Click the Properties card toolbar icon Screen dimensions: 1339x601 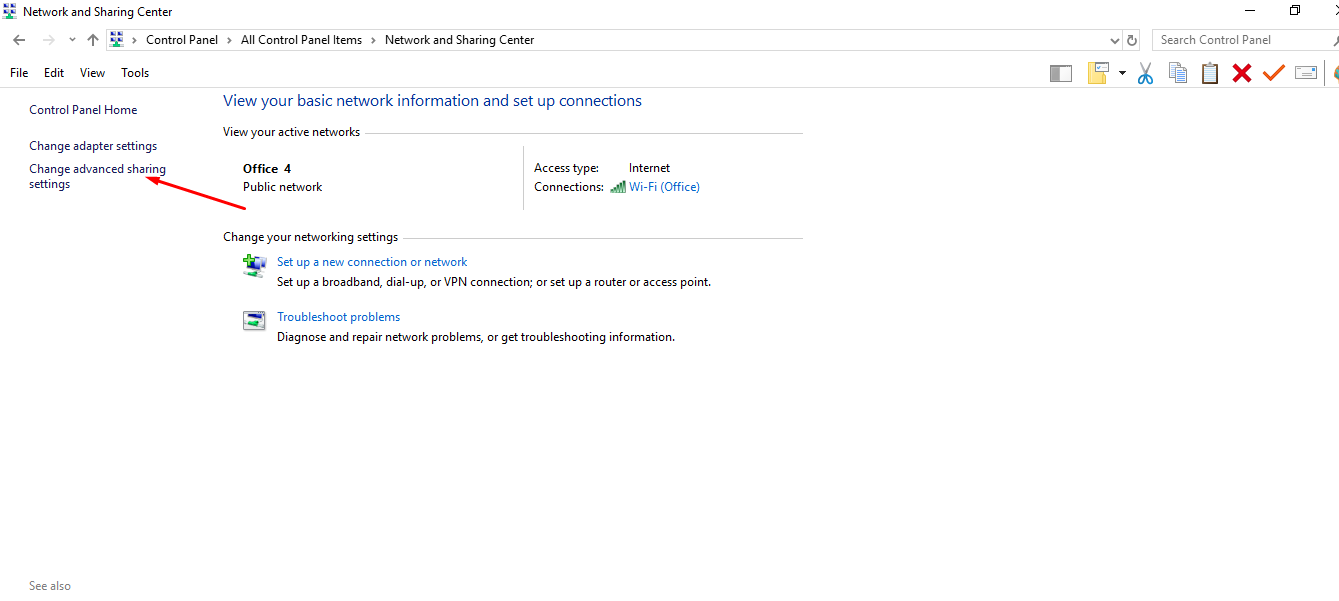coord(1306,73)
